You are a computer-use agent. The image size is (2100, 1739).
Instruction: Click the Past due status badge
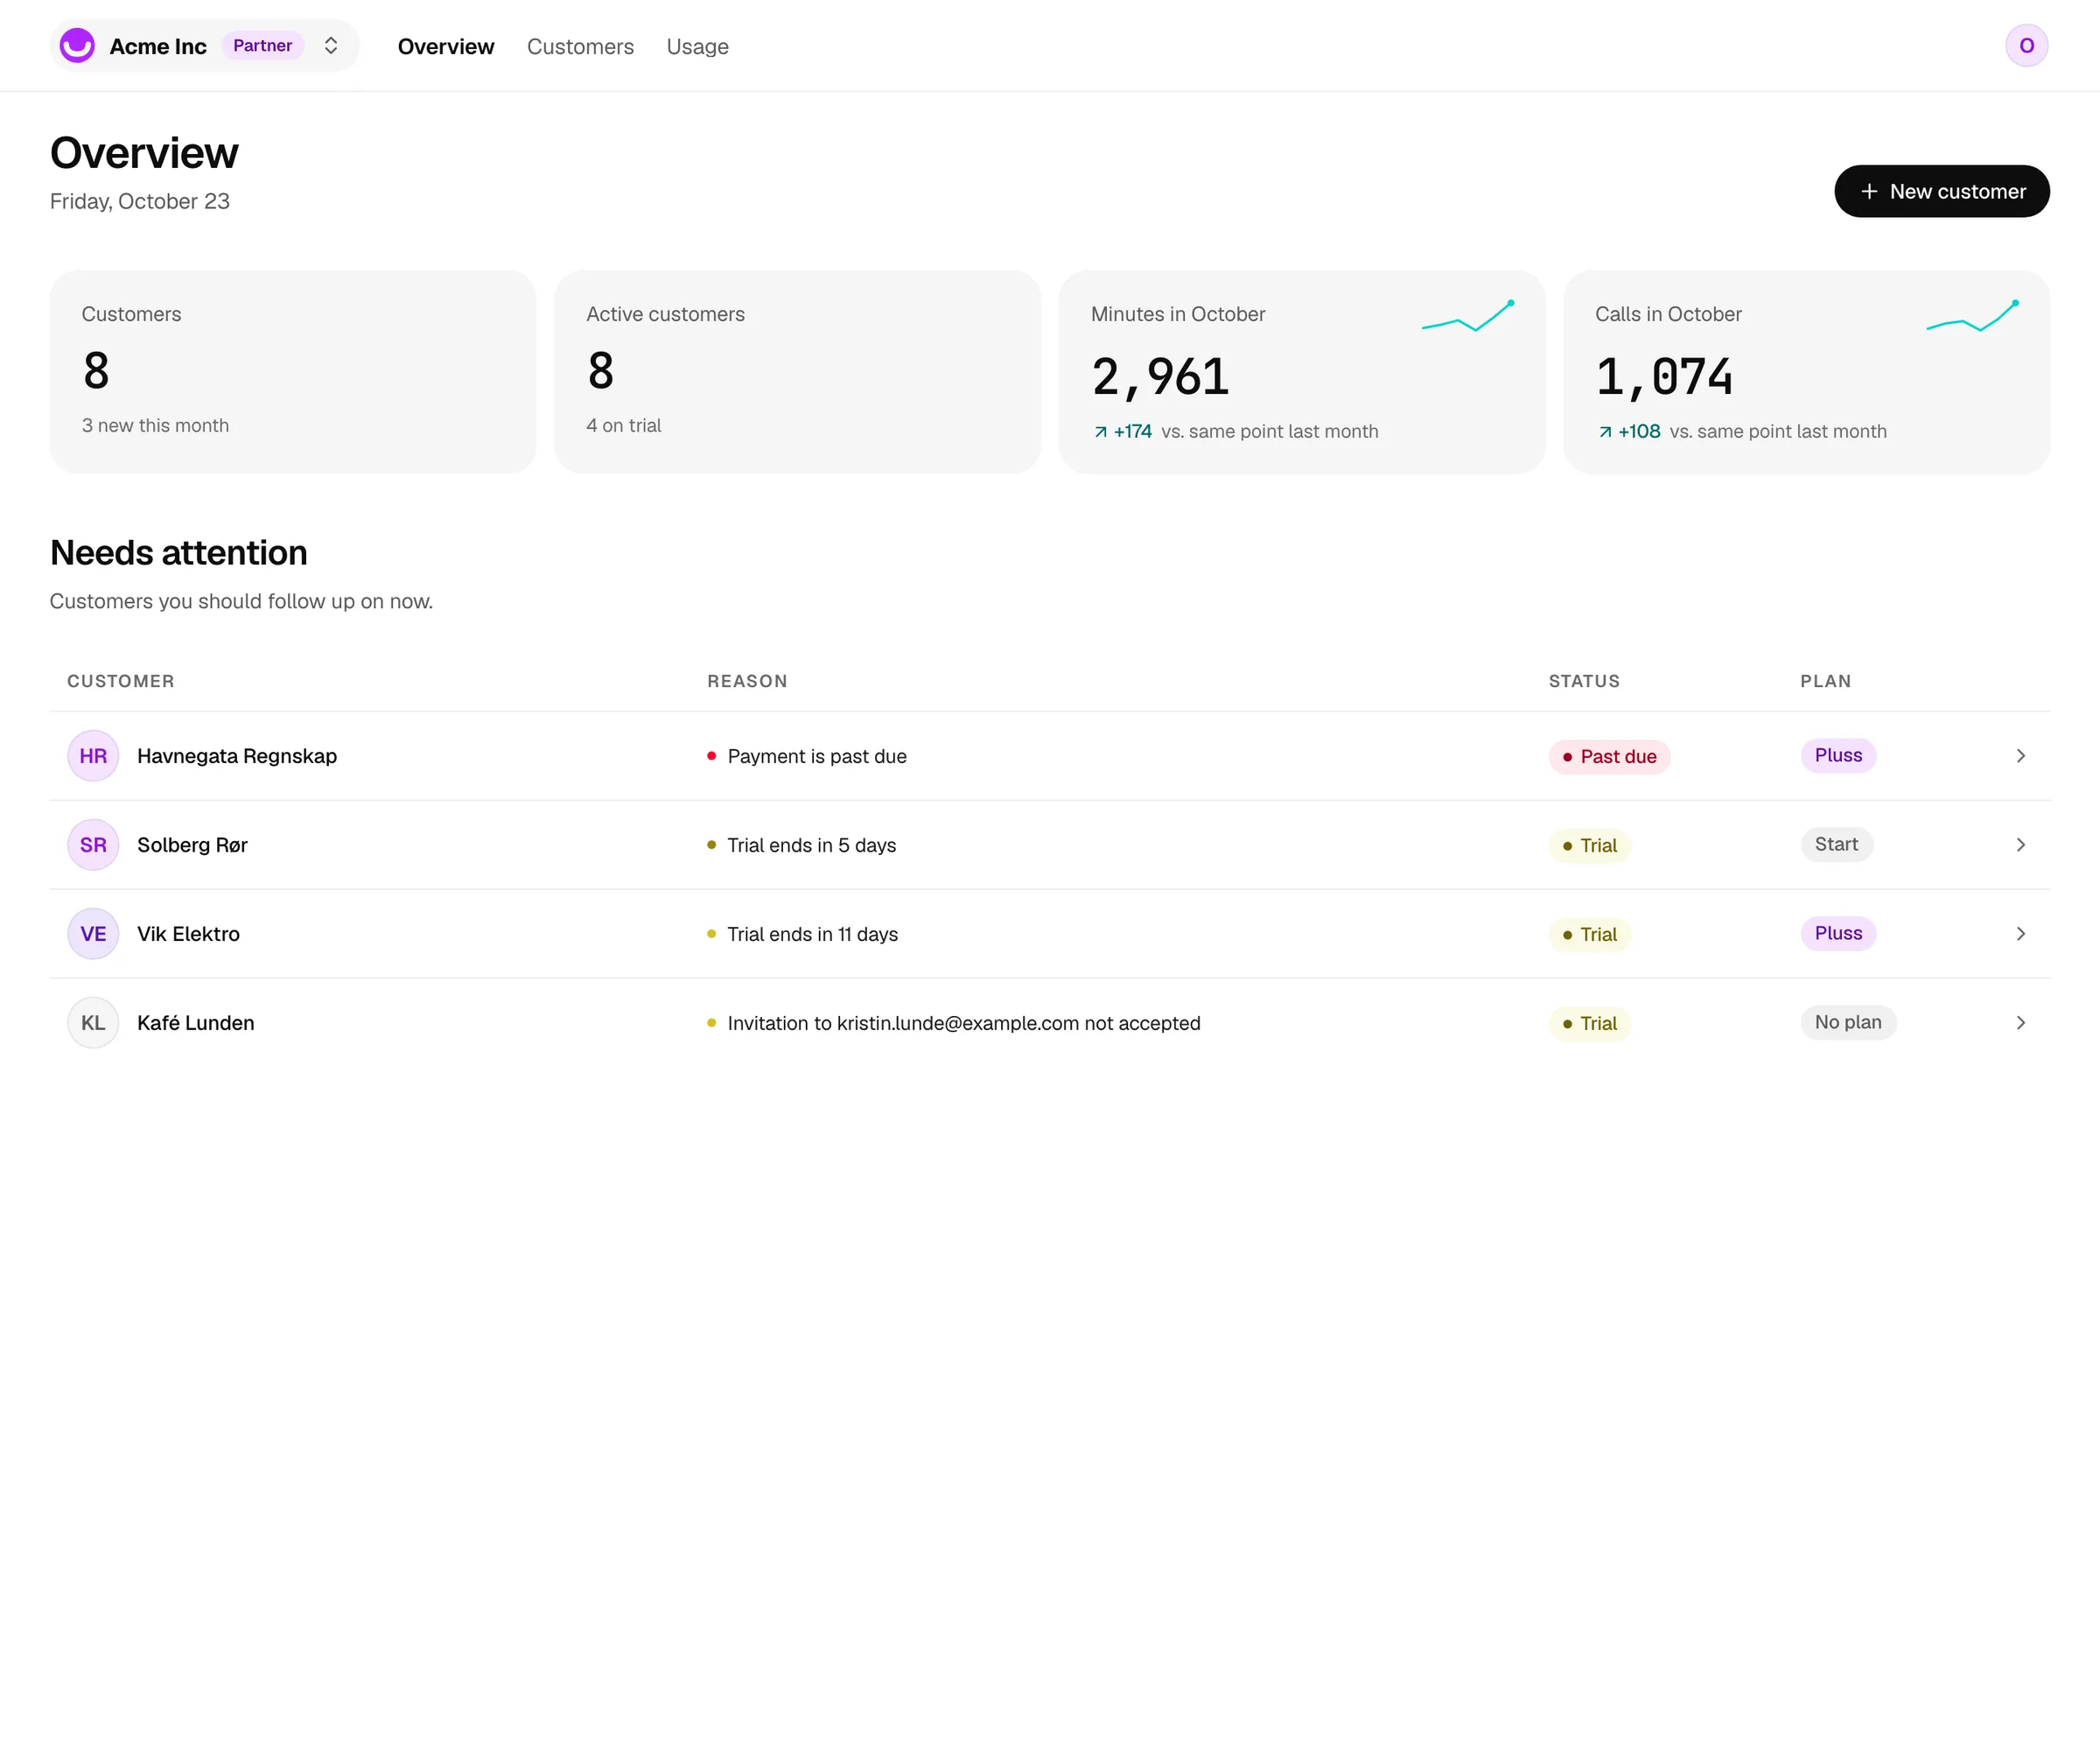tap(1609, 757)
